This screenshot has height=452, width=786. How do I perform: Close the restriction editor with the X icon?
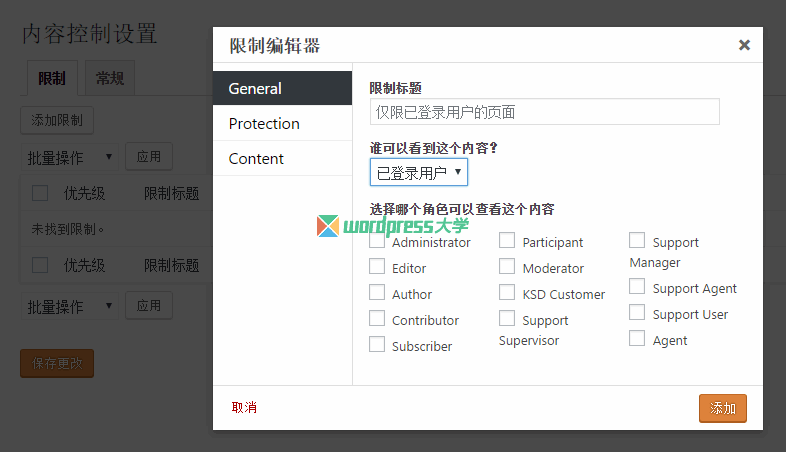pyautogui.click(x=744, y=45)
